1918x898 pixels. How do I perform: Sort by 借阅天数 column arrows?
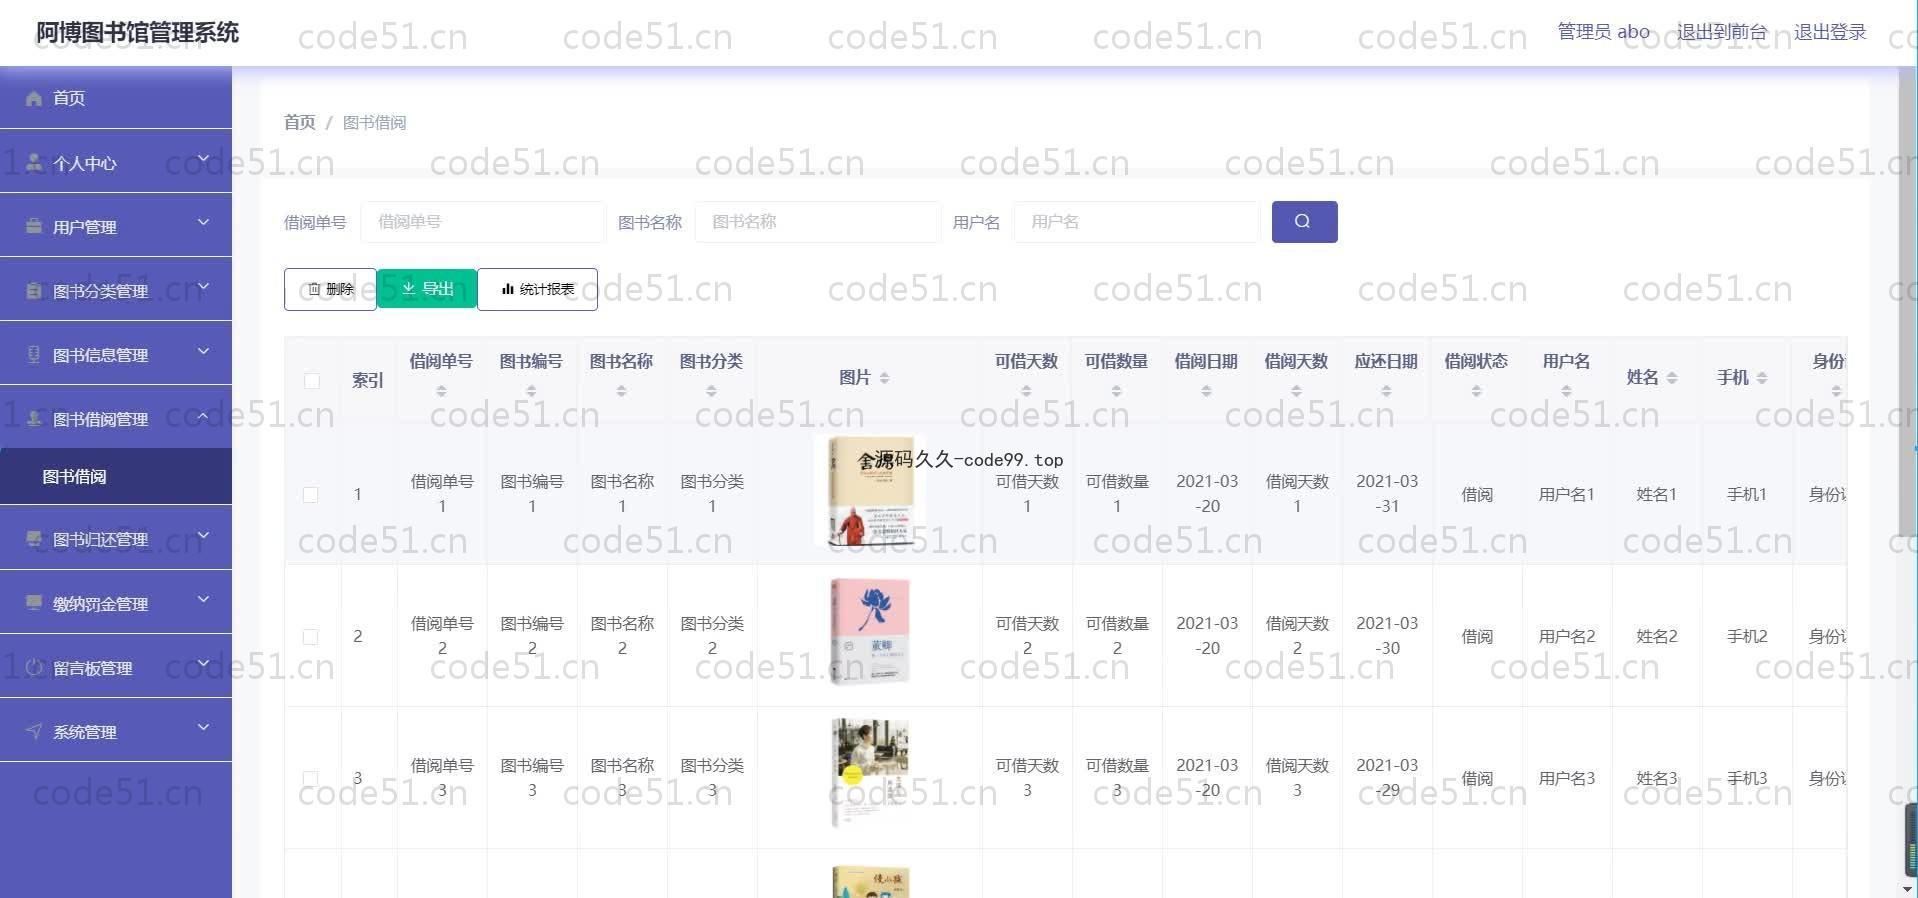coord(1296,391)
